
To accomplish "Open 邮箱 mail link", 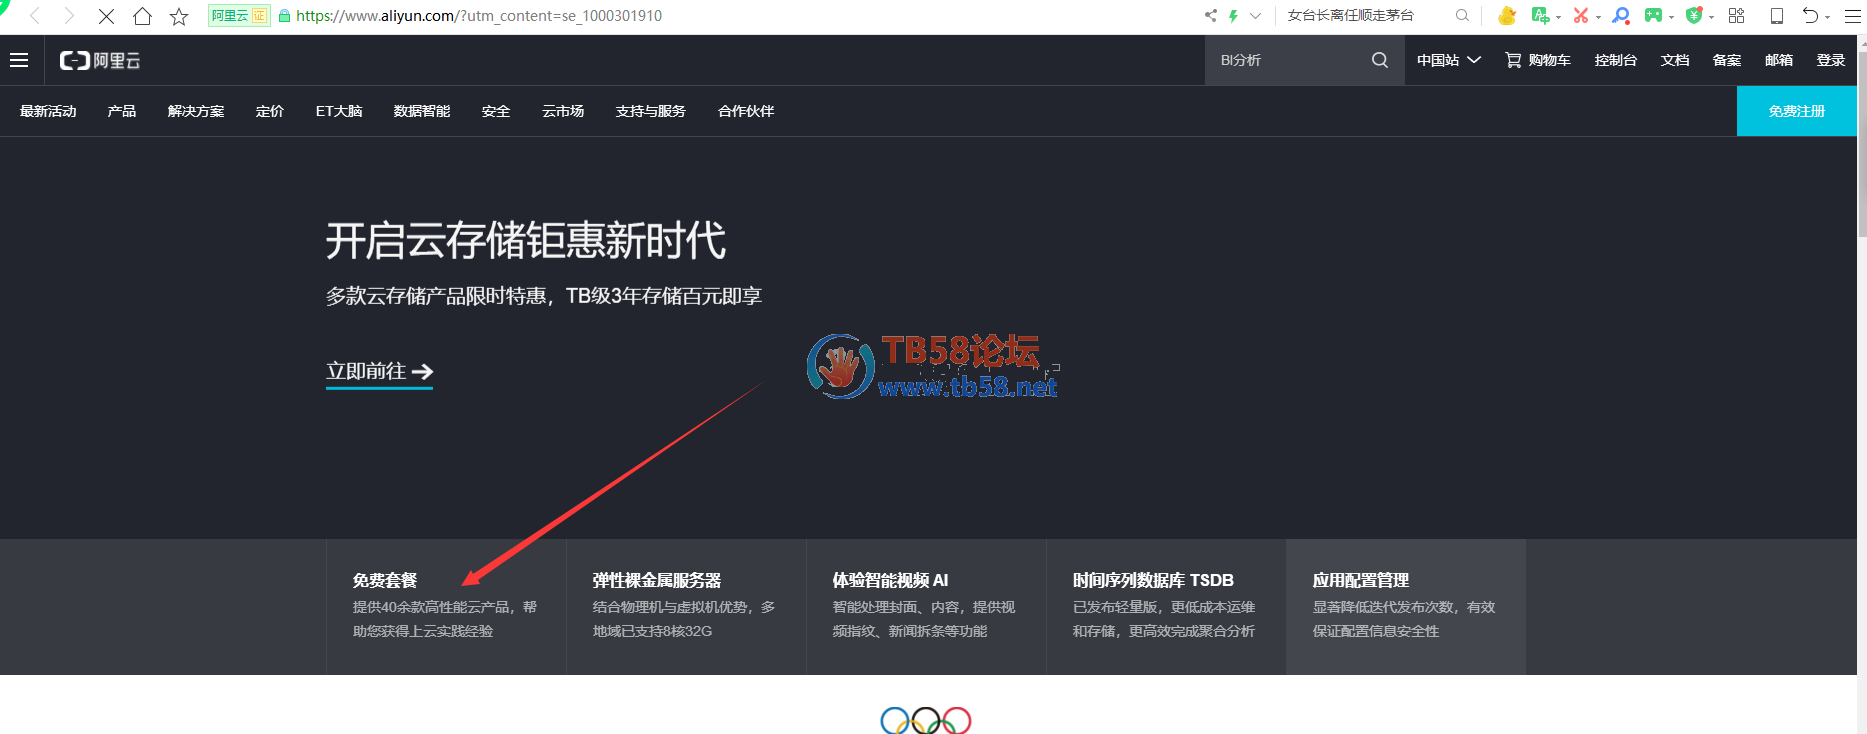I will pyautogui.click(x=1779, y=60).
